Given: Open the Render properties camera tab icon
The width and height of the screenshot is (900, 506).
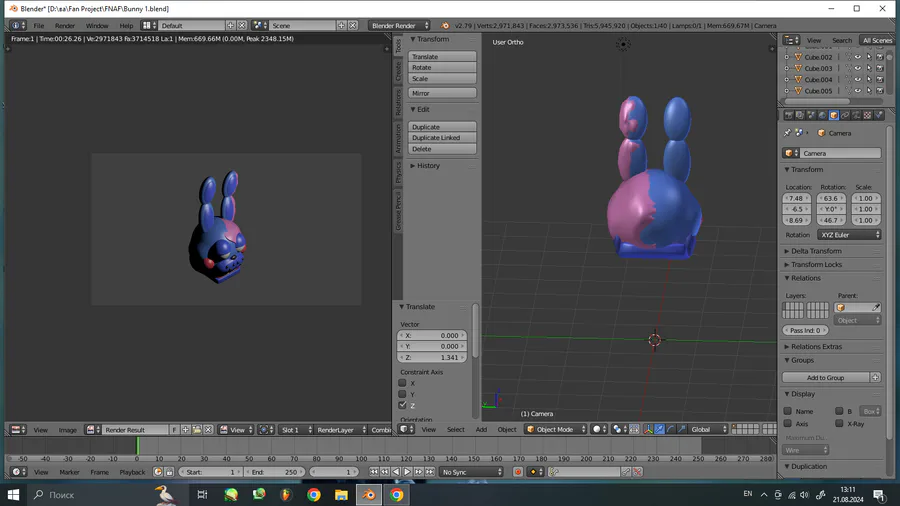Looking at the screenshot, I should tap(789, 115).
